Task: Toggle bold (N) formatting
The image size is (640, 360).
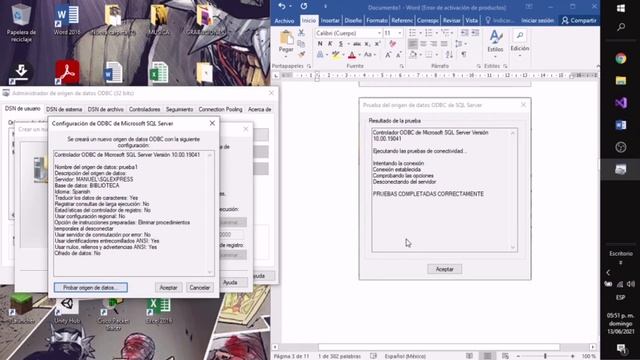Action: point(320,44)
